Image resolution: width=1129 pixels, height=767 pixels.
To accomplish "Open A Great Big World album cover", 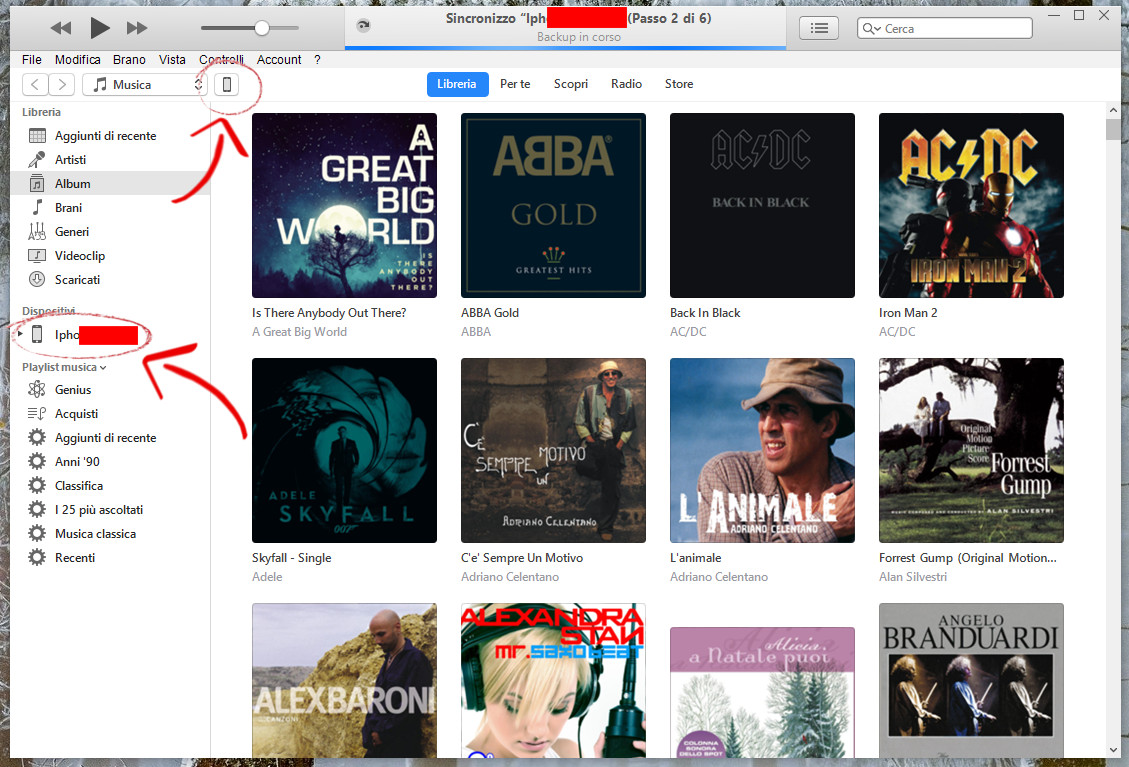I will (x=344, y=205).
